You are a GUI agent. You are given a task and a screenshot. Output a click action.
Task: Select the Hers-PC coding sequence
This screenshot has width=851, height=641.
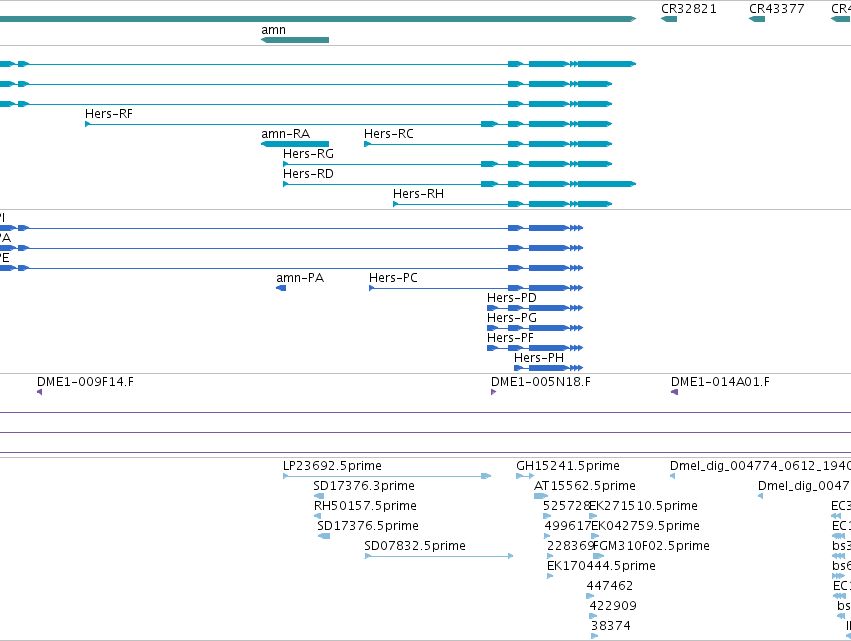[x=476, y=288]
